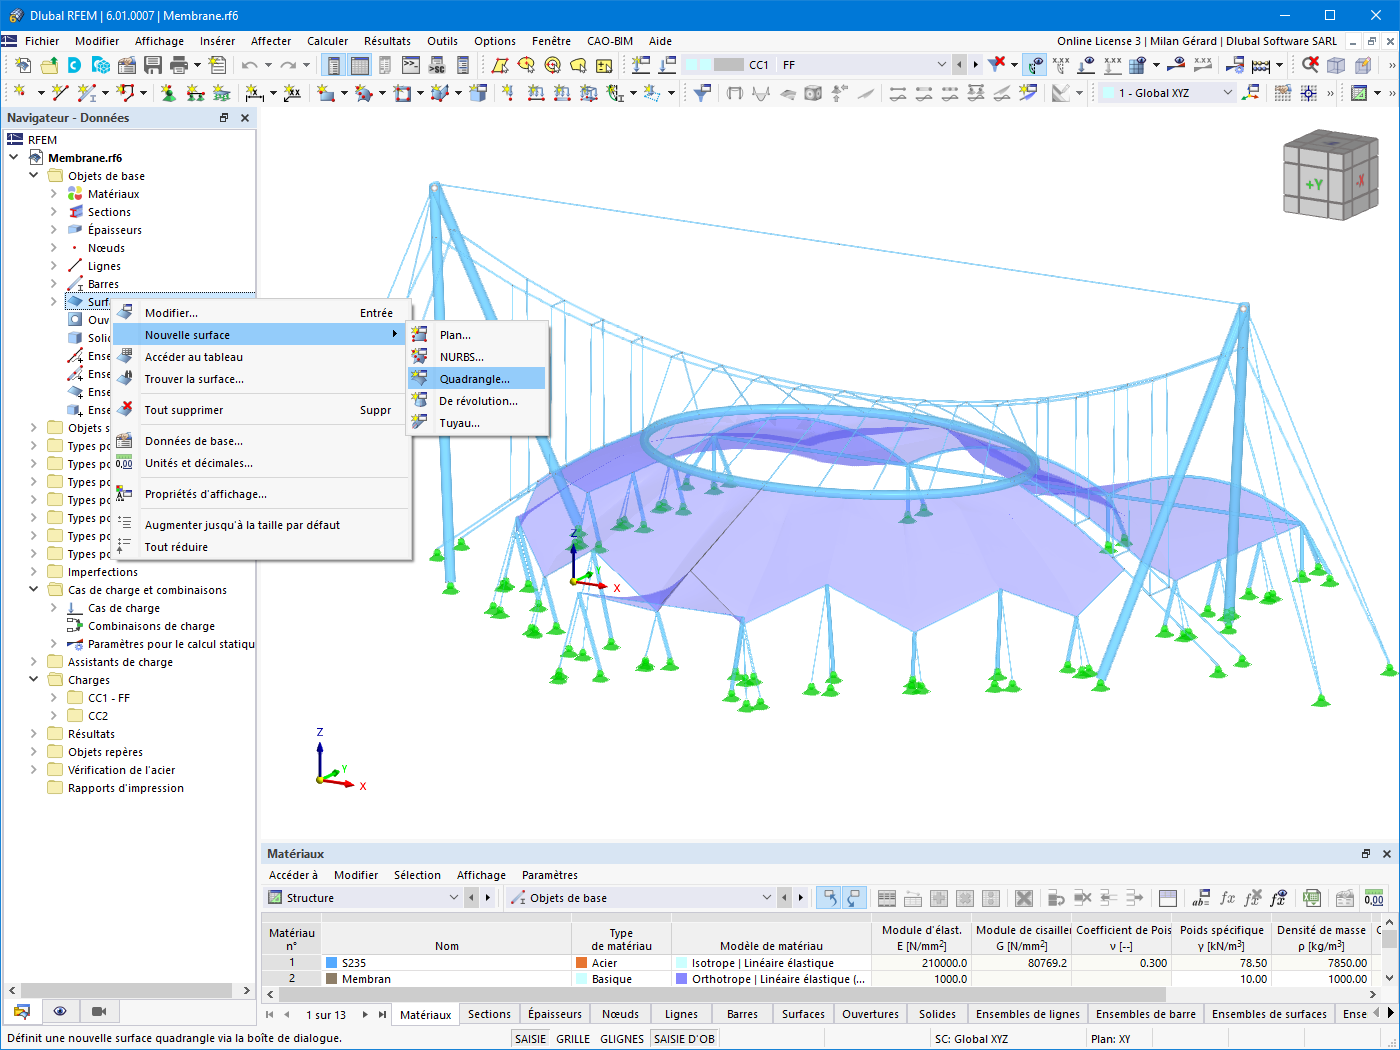Viewport: 1400px width, 1050px height.
Task: Click the new model icon
Action: pos(23,65)
